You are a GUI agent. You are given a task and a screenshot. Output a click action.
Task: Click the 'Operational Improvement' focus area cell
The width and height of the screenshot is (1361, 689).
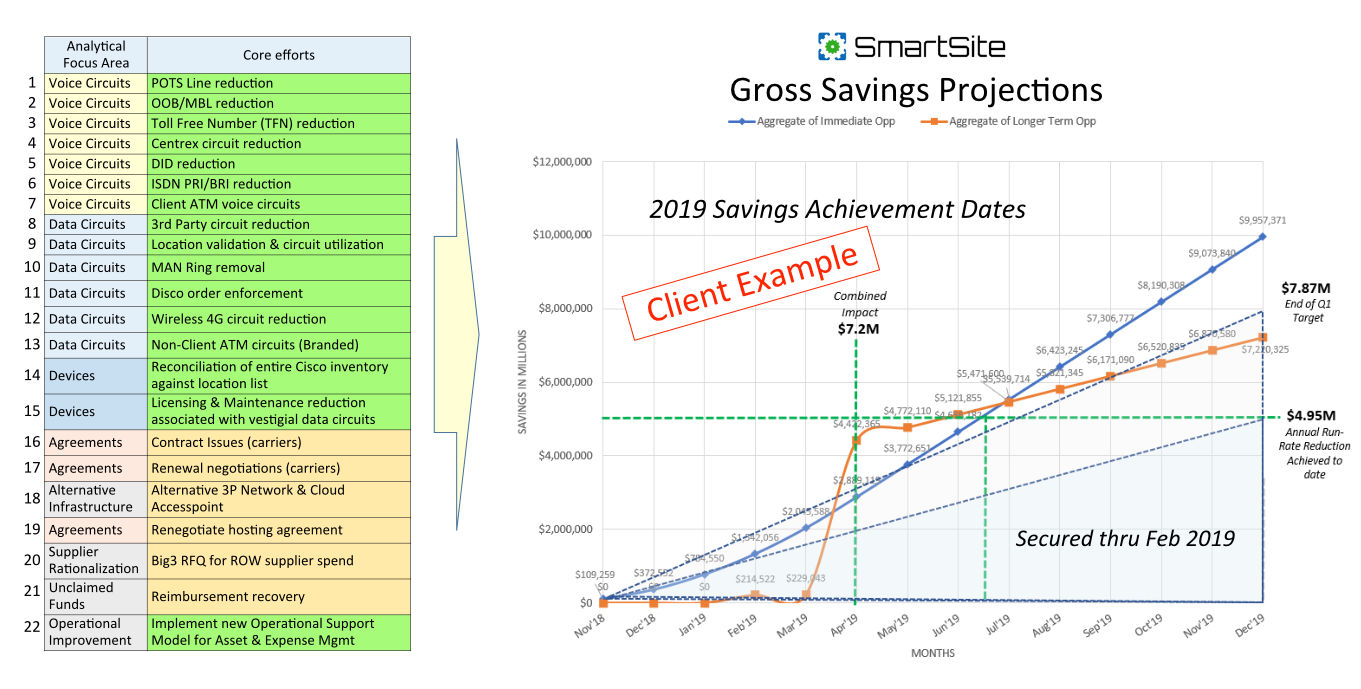[x=96, y=632]
